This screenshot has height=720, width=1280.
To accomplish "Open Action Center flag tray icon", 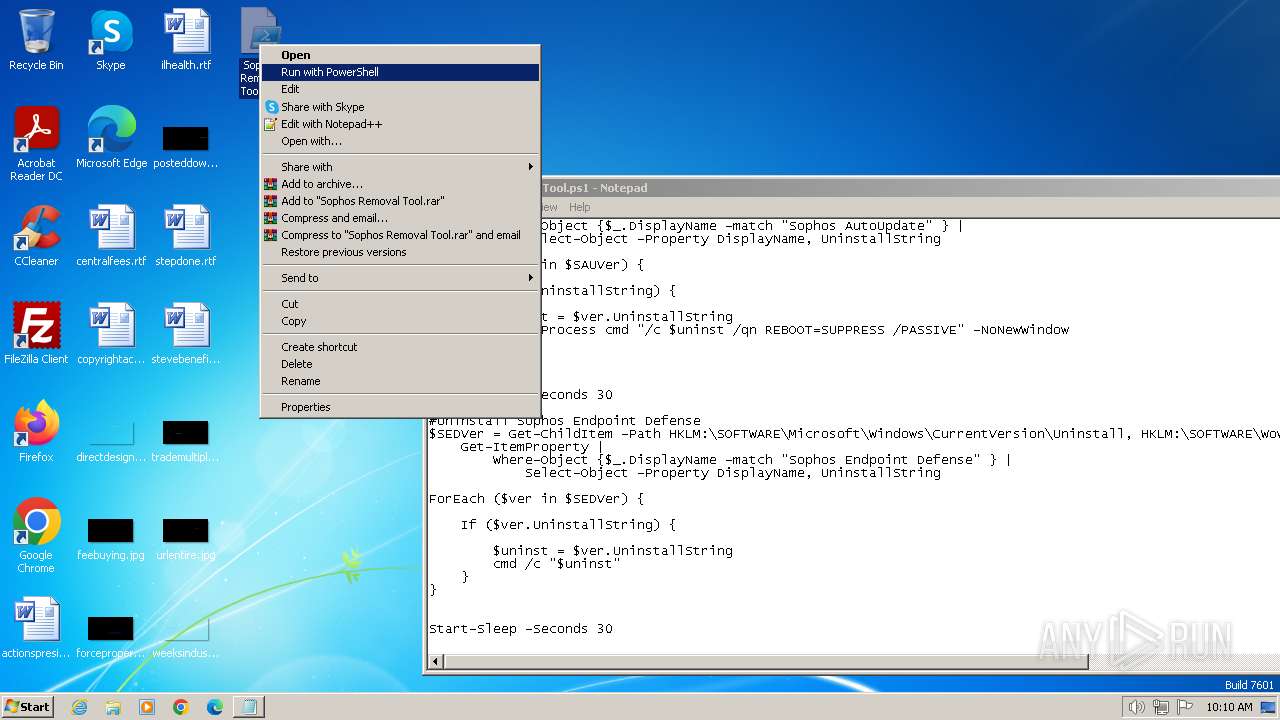I will click(x=1183, y=707).
